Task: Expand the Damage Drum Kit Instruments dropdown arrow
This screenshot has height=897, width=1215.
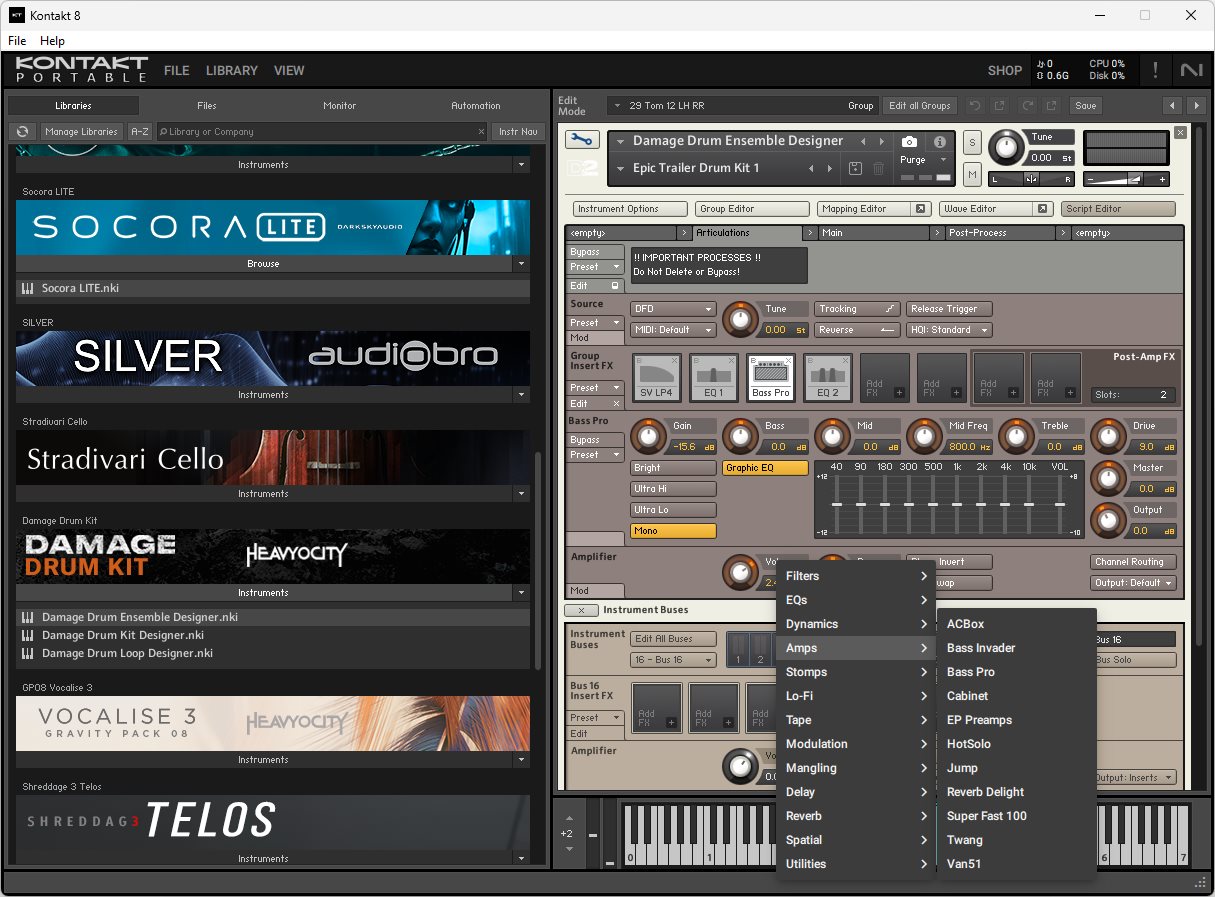Action: [520, 593]
